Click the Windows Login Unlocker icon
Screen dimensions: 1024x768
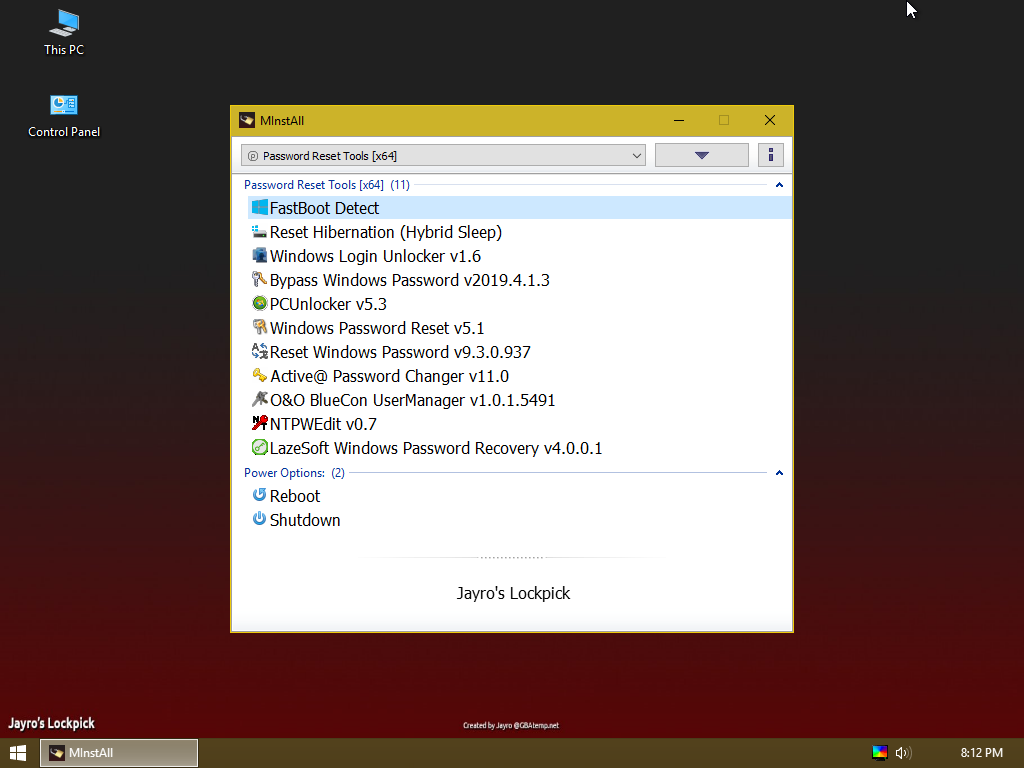259,255
